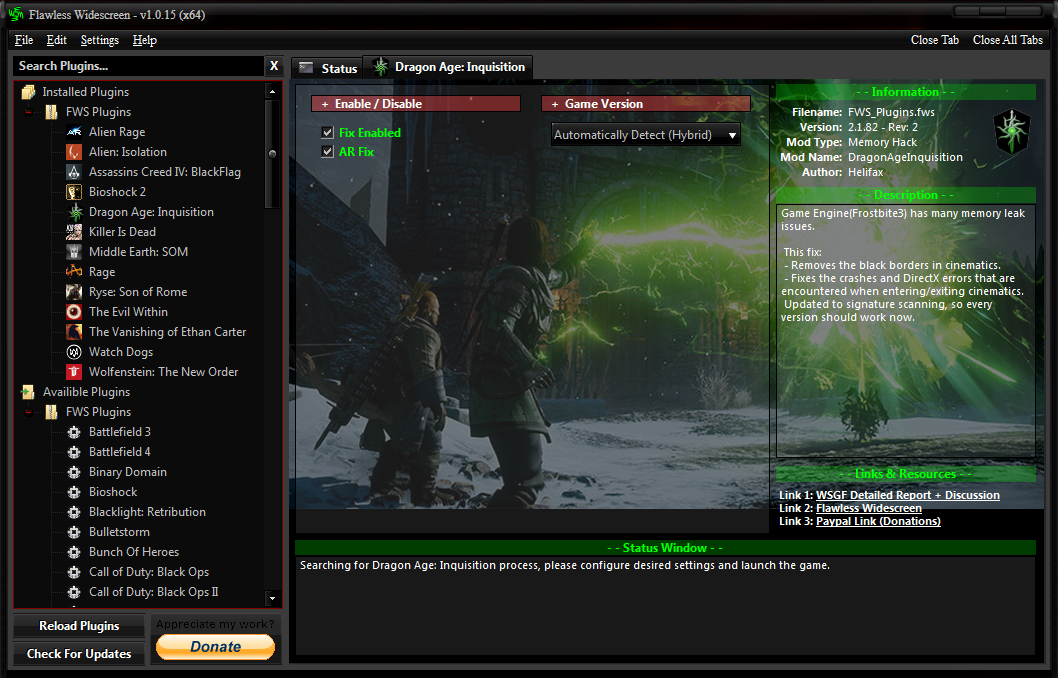1058x678 pixels.
Task: Click the Availible Plugins folder icon
Action: (28, 392)
